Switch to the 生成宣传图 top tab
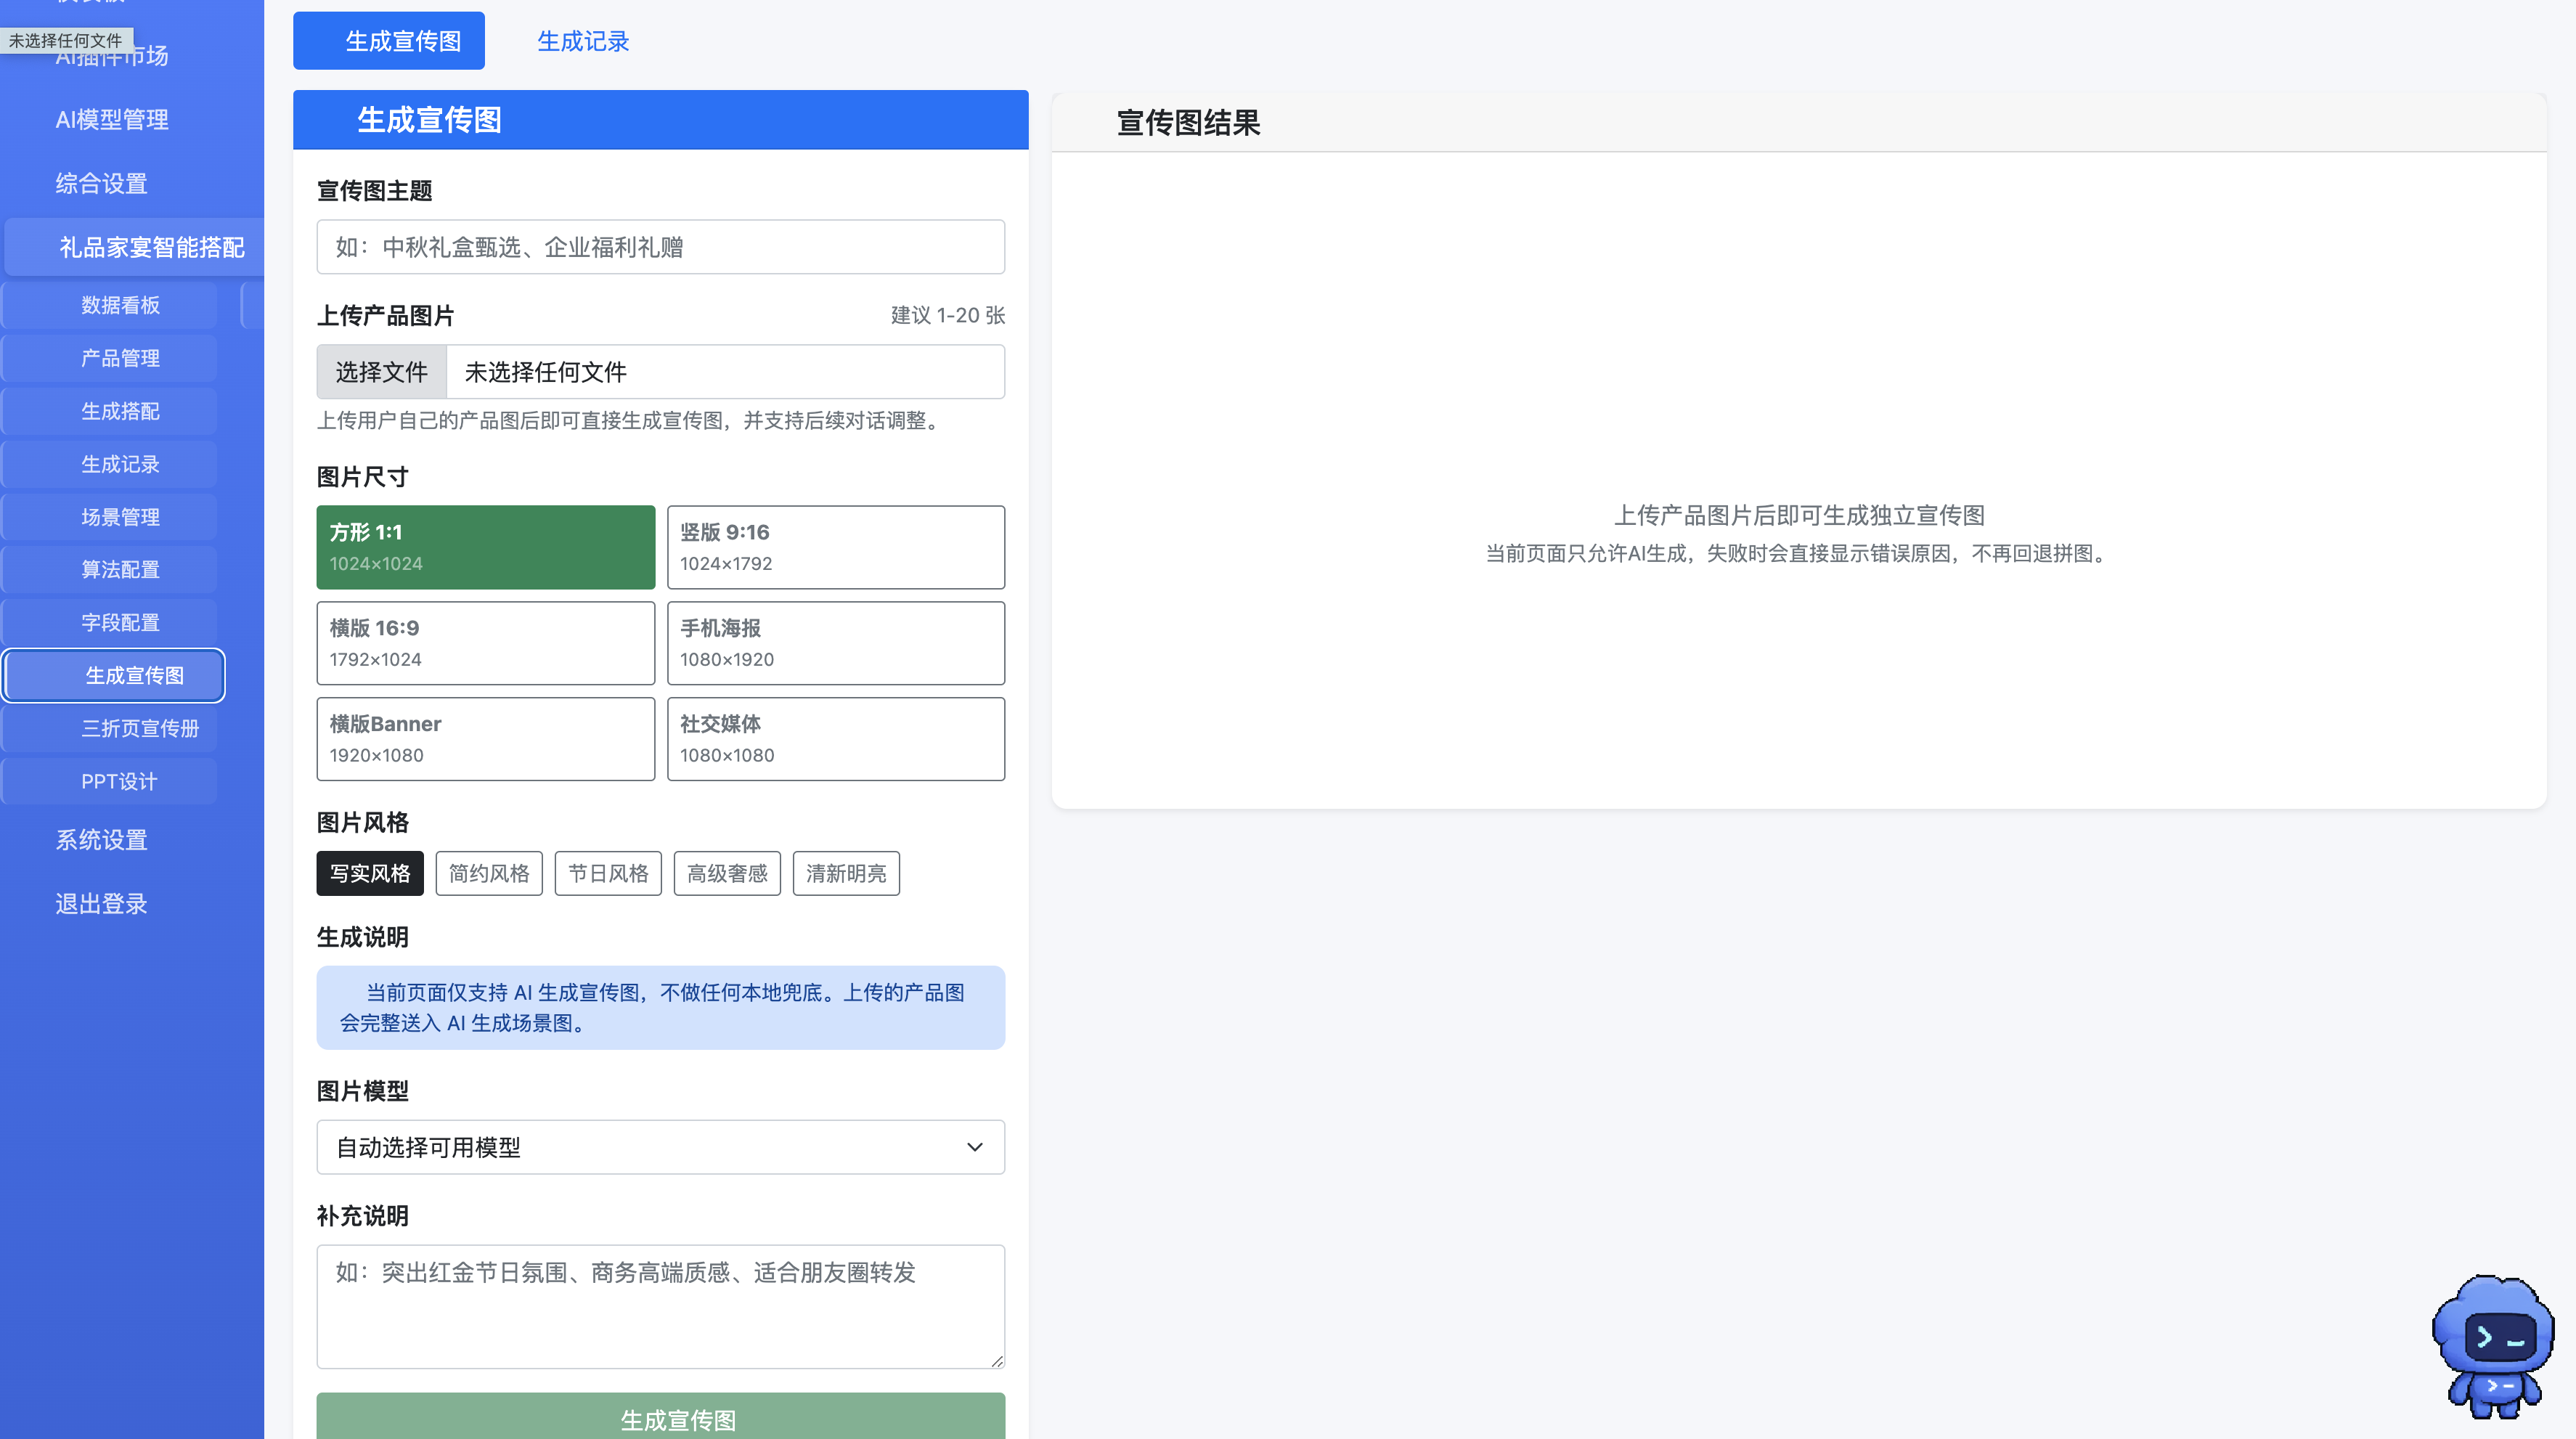The image size is (2576, 1439). 389,41
